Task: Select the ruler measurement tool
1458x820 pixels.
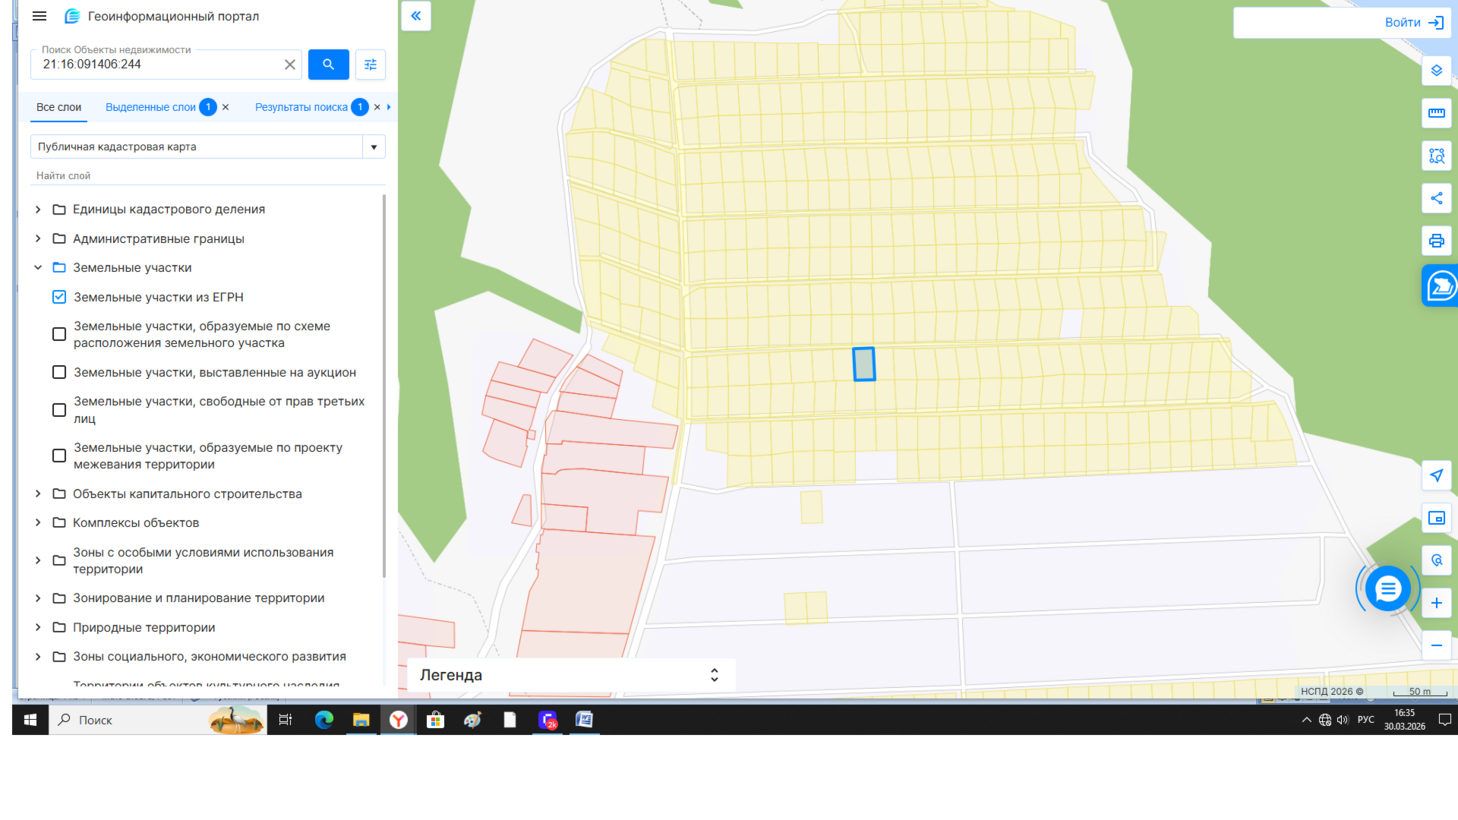Action: 1436,113
